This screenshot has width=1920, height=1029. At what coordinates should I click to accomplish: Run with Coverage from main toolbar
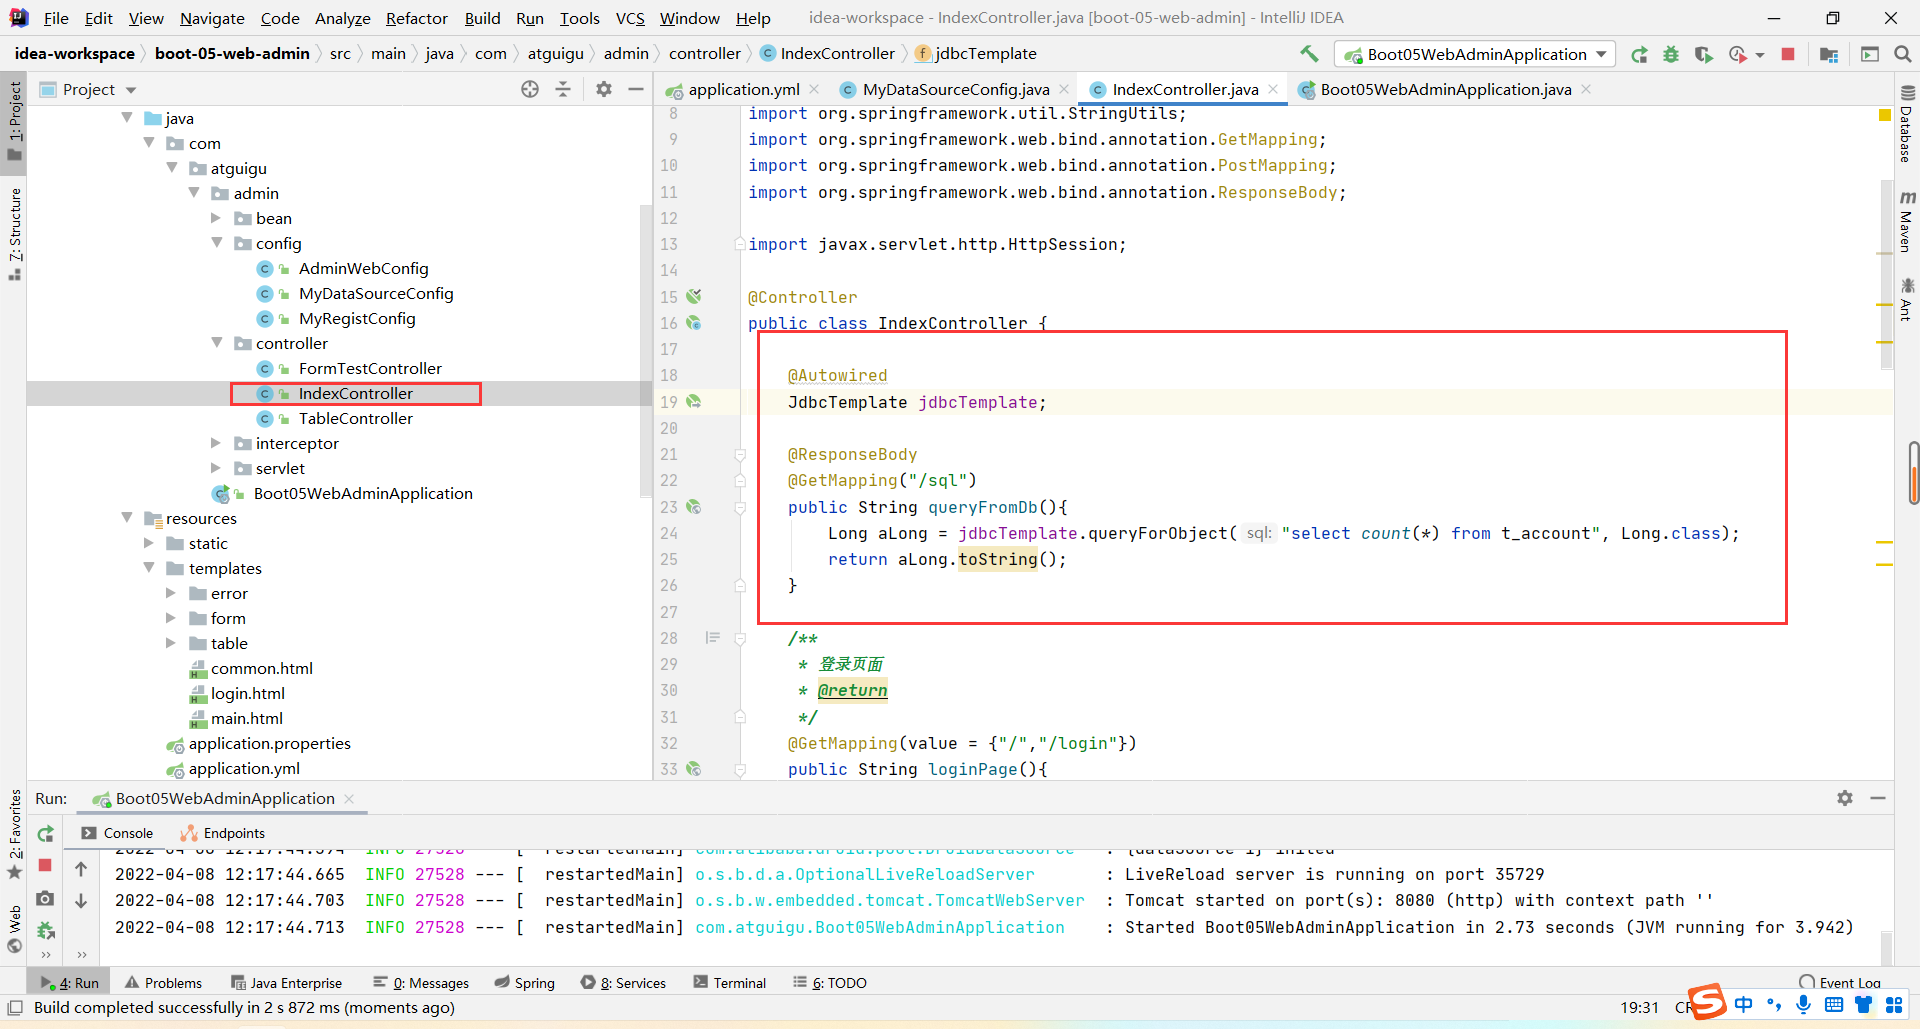[1703, 54]
